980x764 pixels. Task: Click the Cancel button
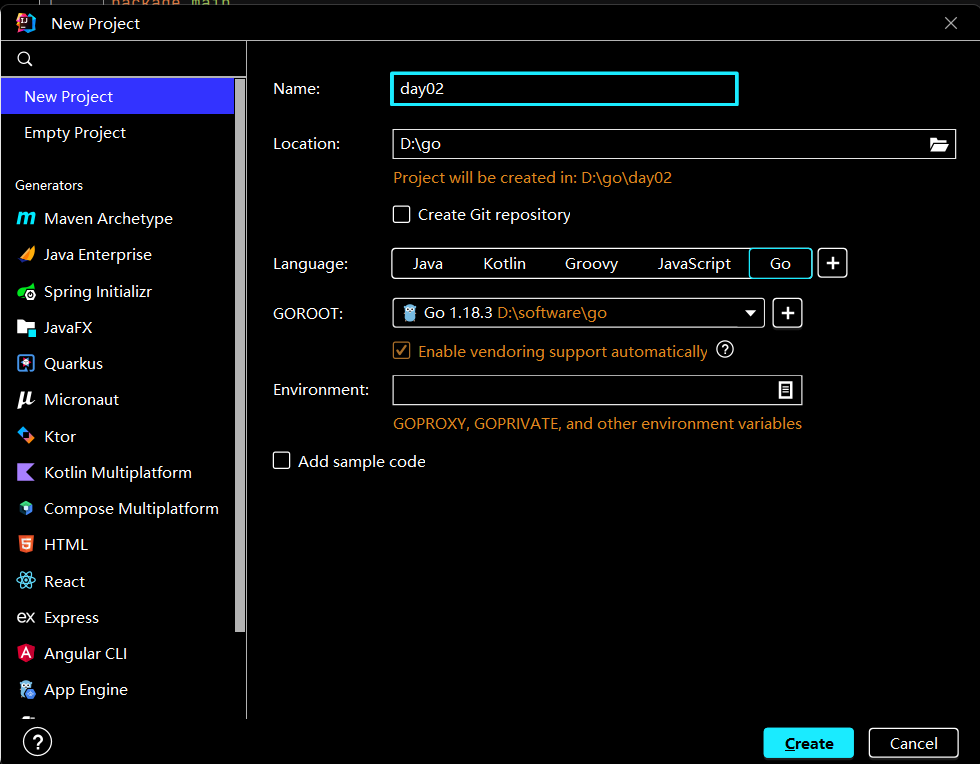[913, 743]
